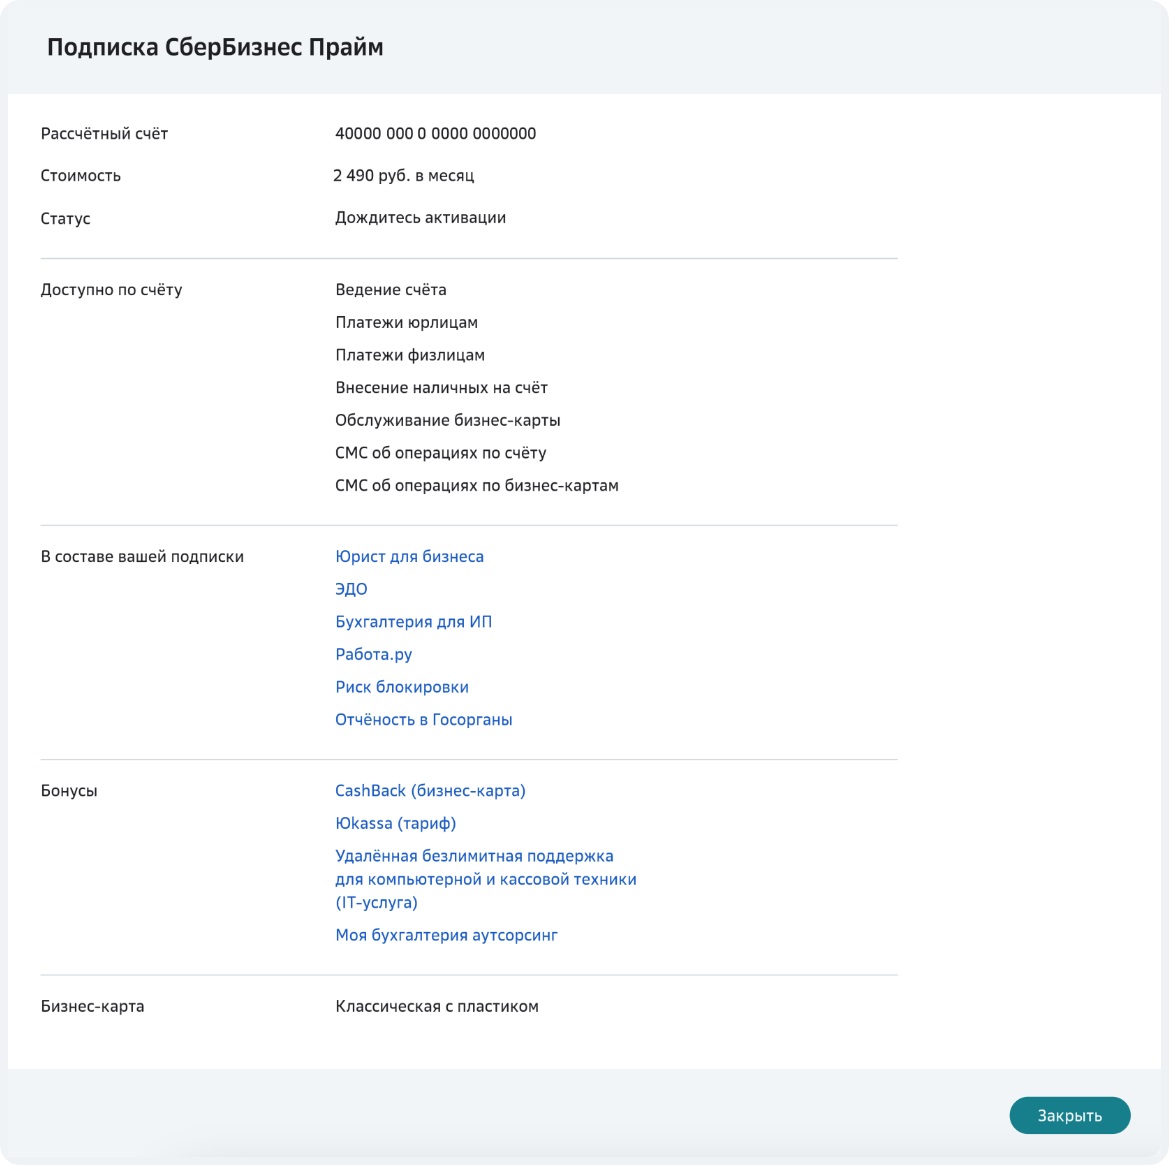Click the 2 490 руб. в месяц price

coord(403,175)
